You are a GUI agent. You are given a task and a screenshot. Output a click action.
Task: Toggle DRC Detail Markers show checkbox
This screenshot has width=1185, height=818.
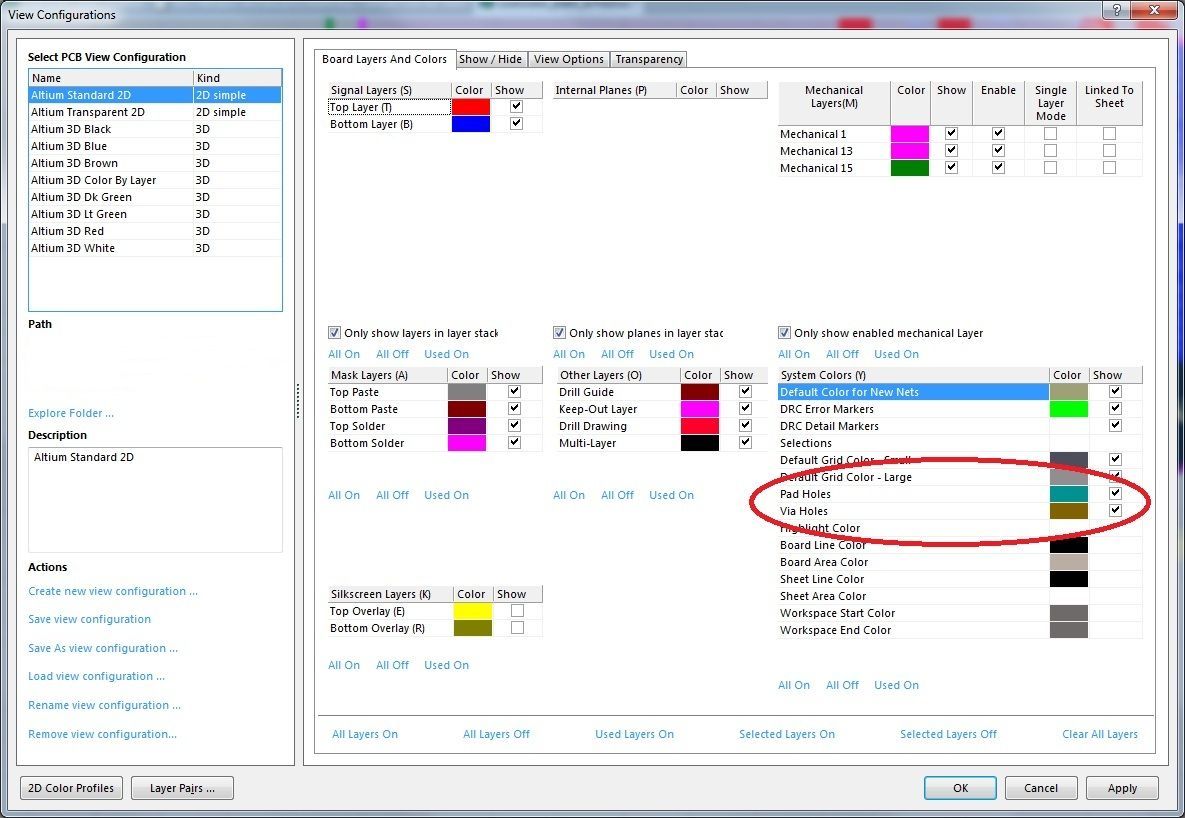(1115, 425)
